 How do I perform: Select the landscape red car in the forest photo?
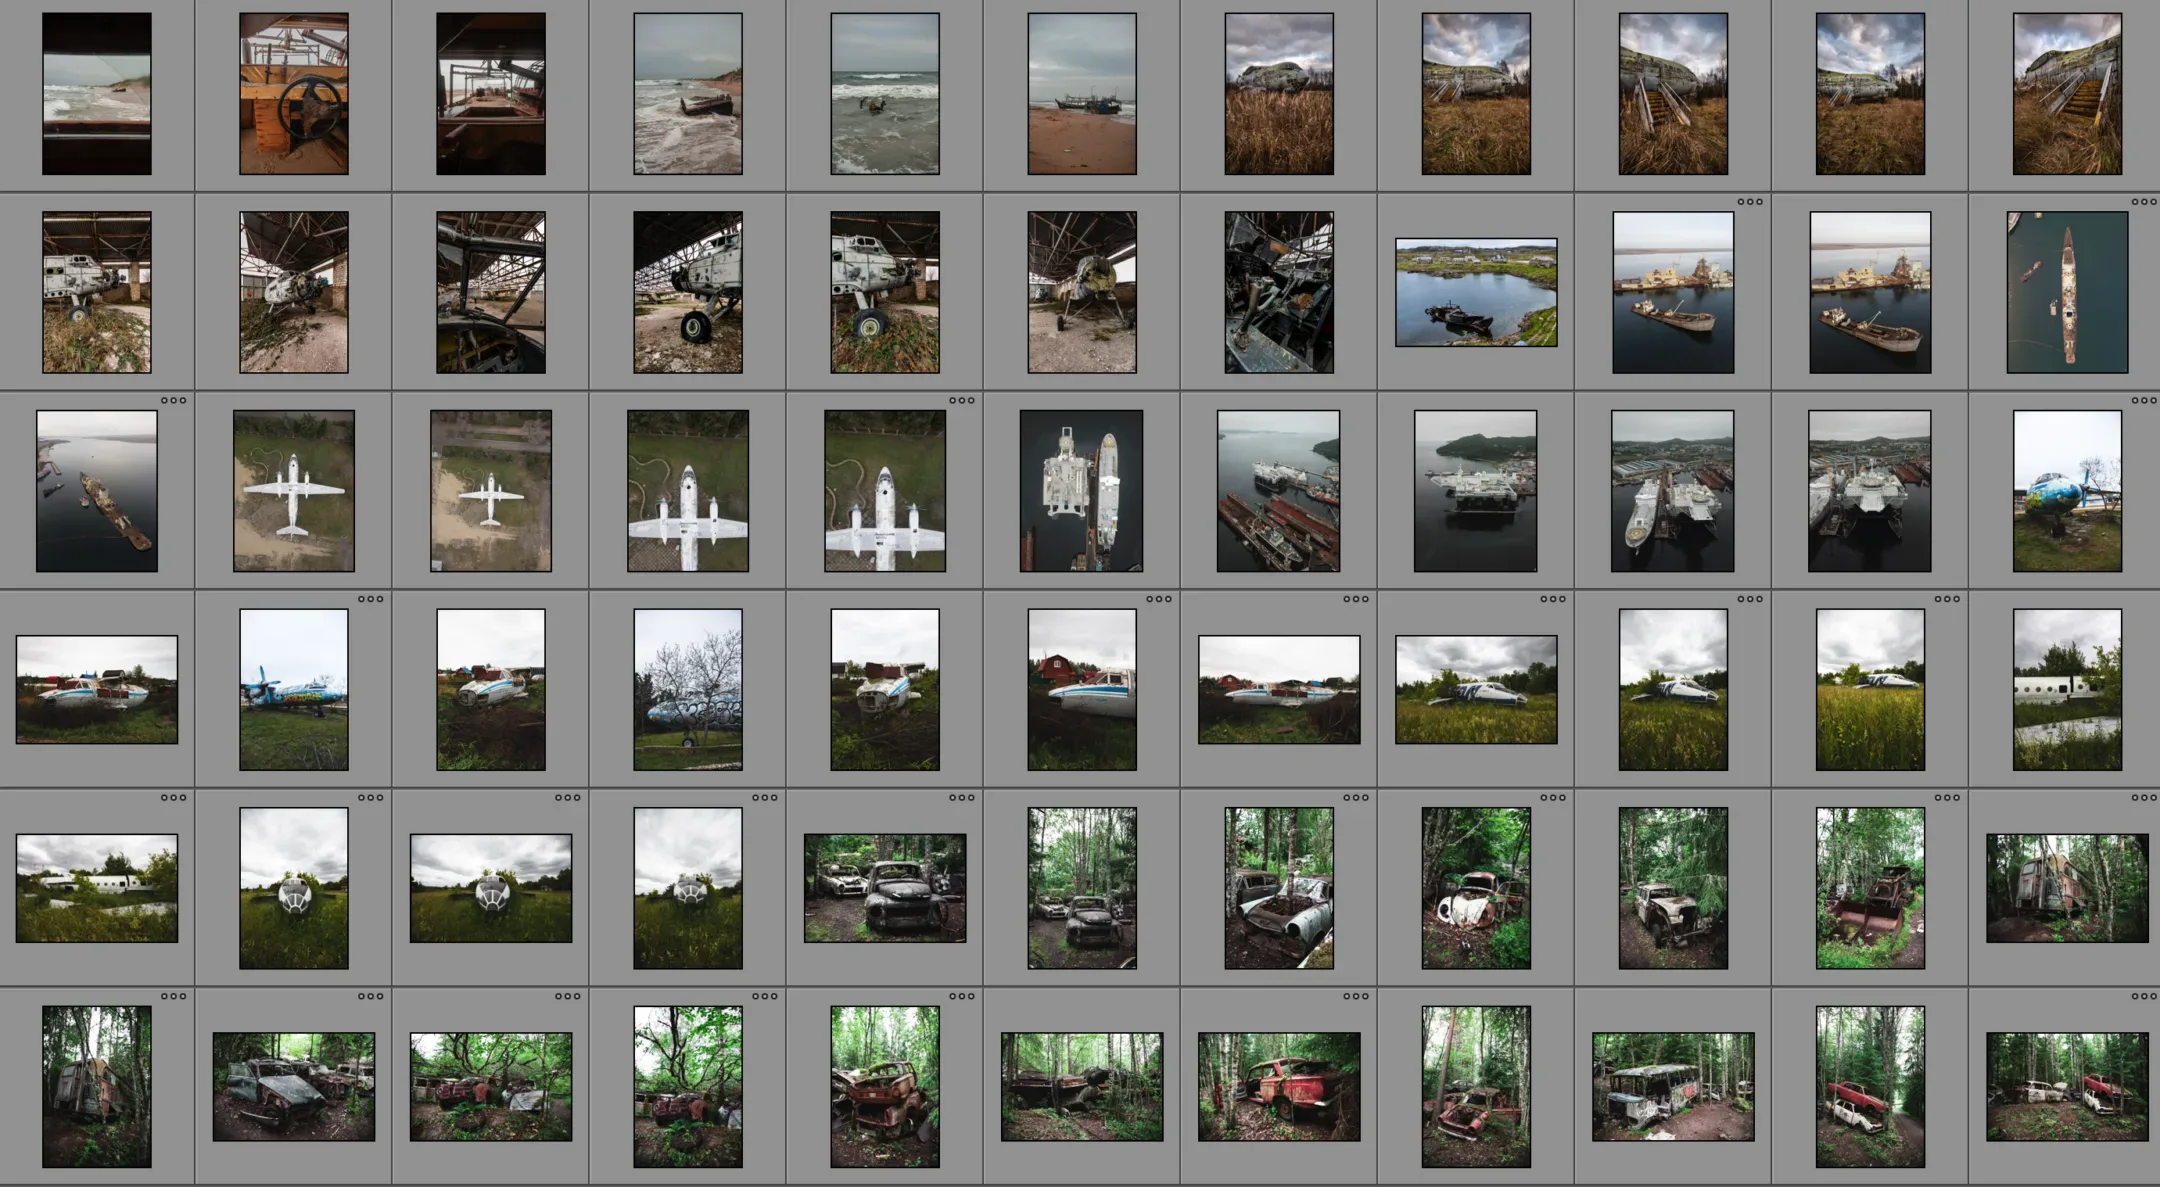click(x=1279, y=1086)
